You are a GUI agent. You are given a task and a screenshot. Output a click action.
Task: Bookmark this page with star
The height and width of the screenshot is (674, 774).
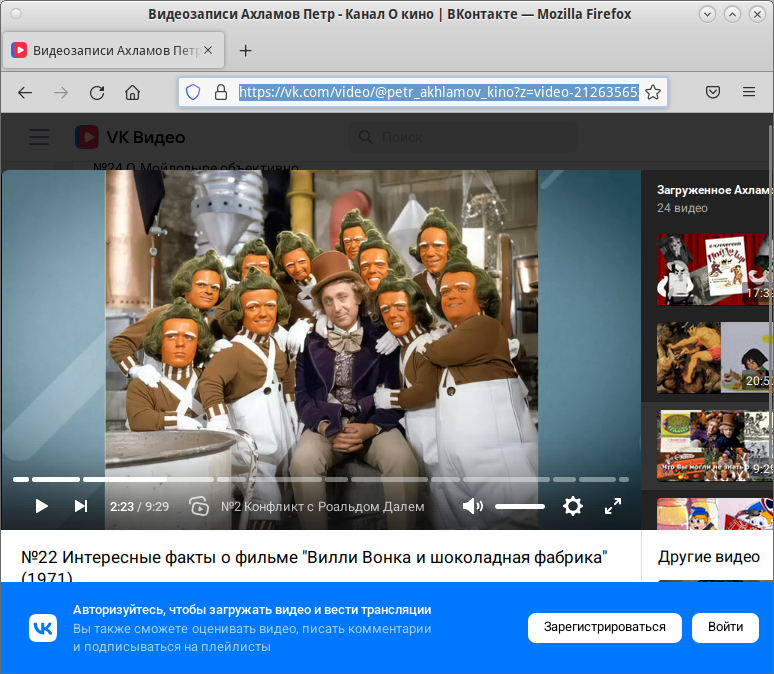[653, 92]
